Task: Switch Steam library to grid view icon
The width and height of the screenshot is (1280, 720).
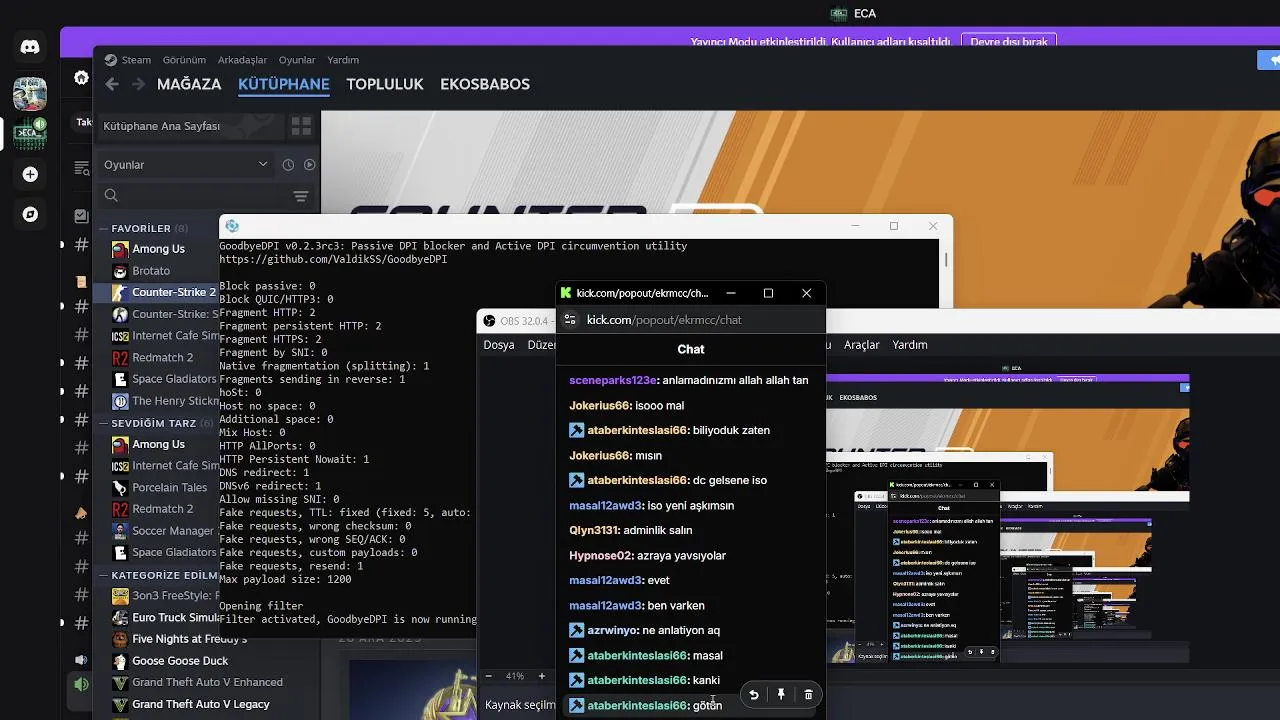Action: [301, 126]
